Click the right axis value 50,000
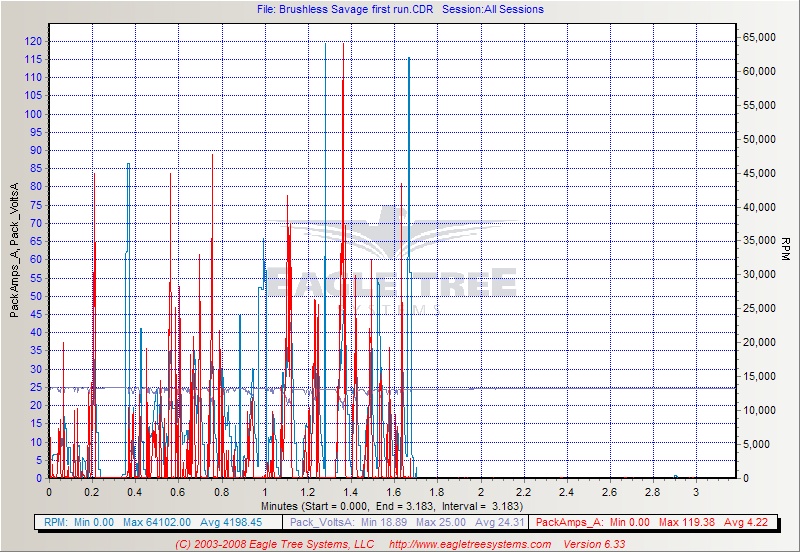 759,139
